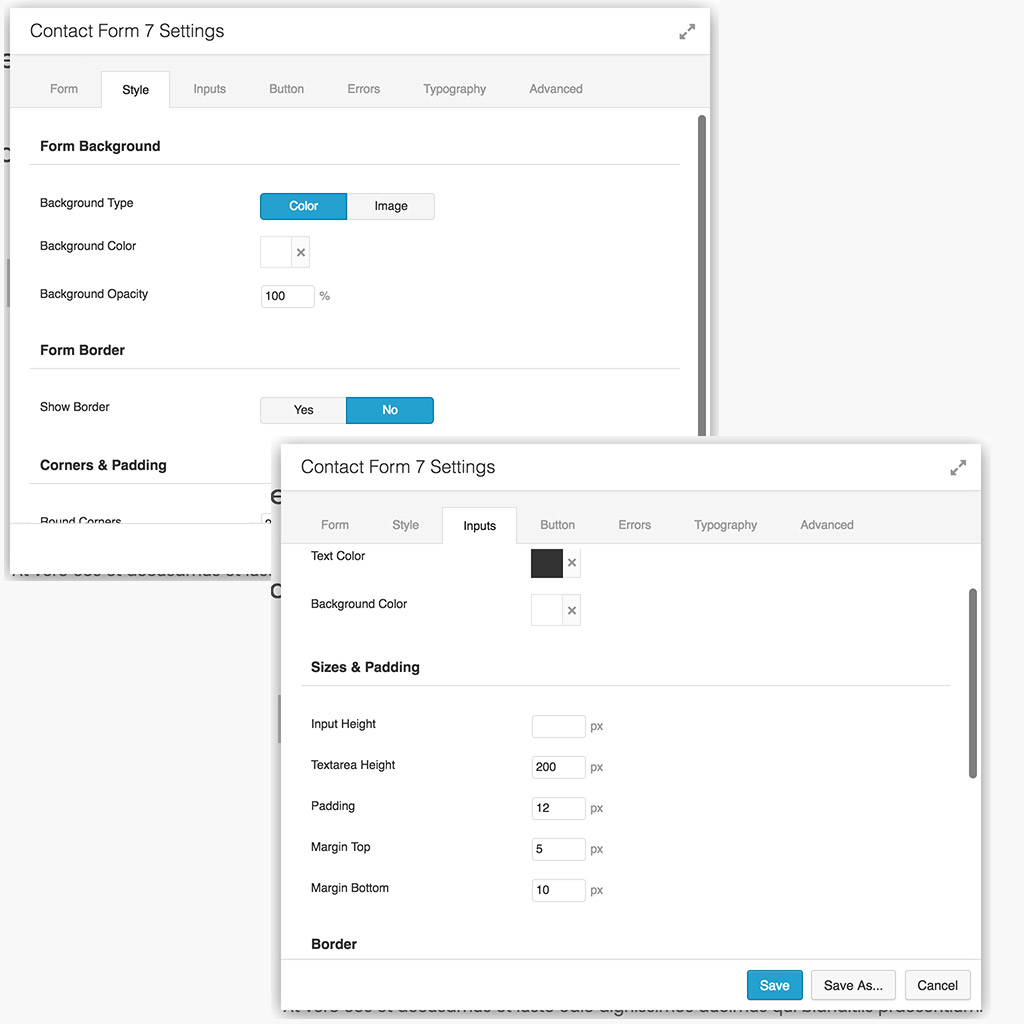Clear Background Color in the Style window

pyautogui.click(x=300, y=252)
